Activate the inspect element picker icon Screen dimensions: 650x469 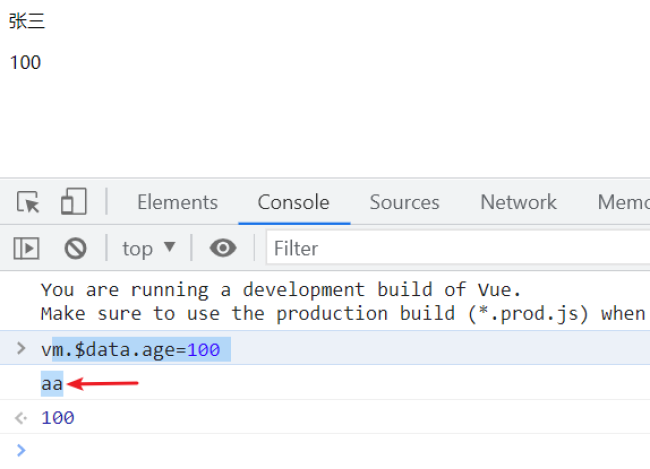point(29,202)
